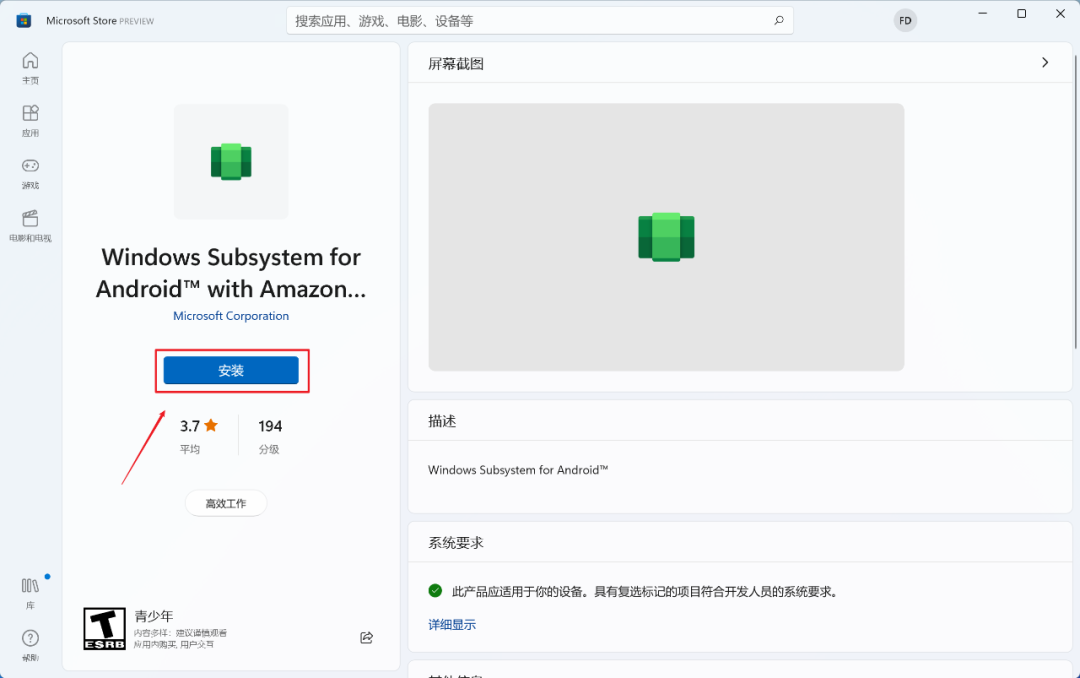
Task: Click the 详细显示 details link
Action: pyautogui.click(x=452, y=624)
